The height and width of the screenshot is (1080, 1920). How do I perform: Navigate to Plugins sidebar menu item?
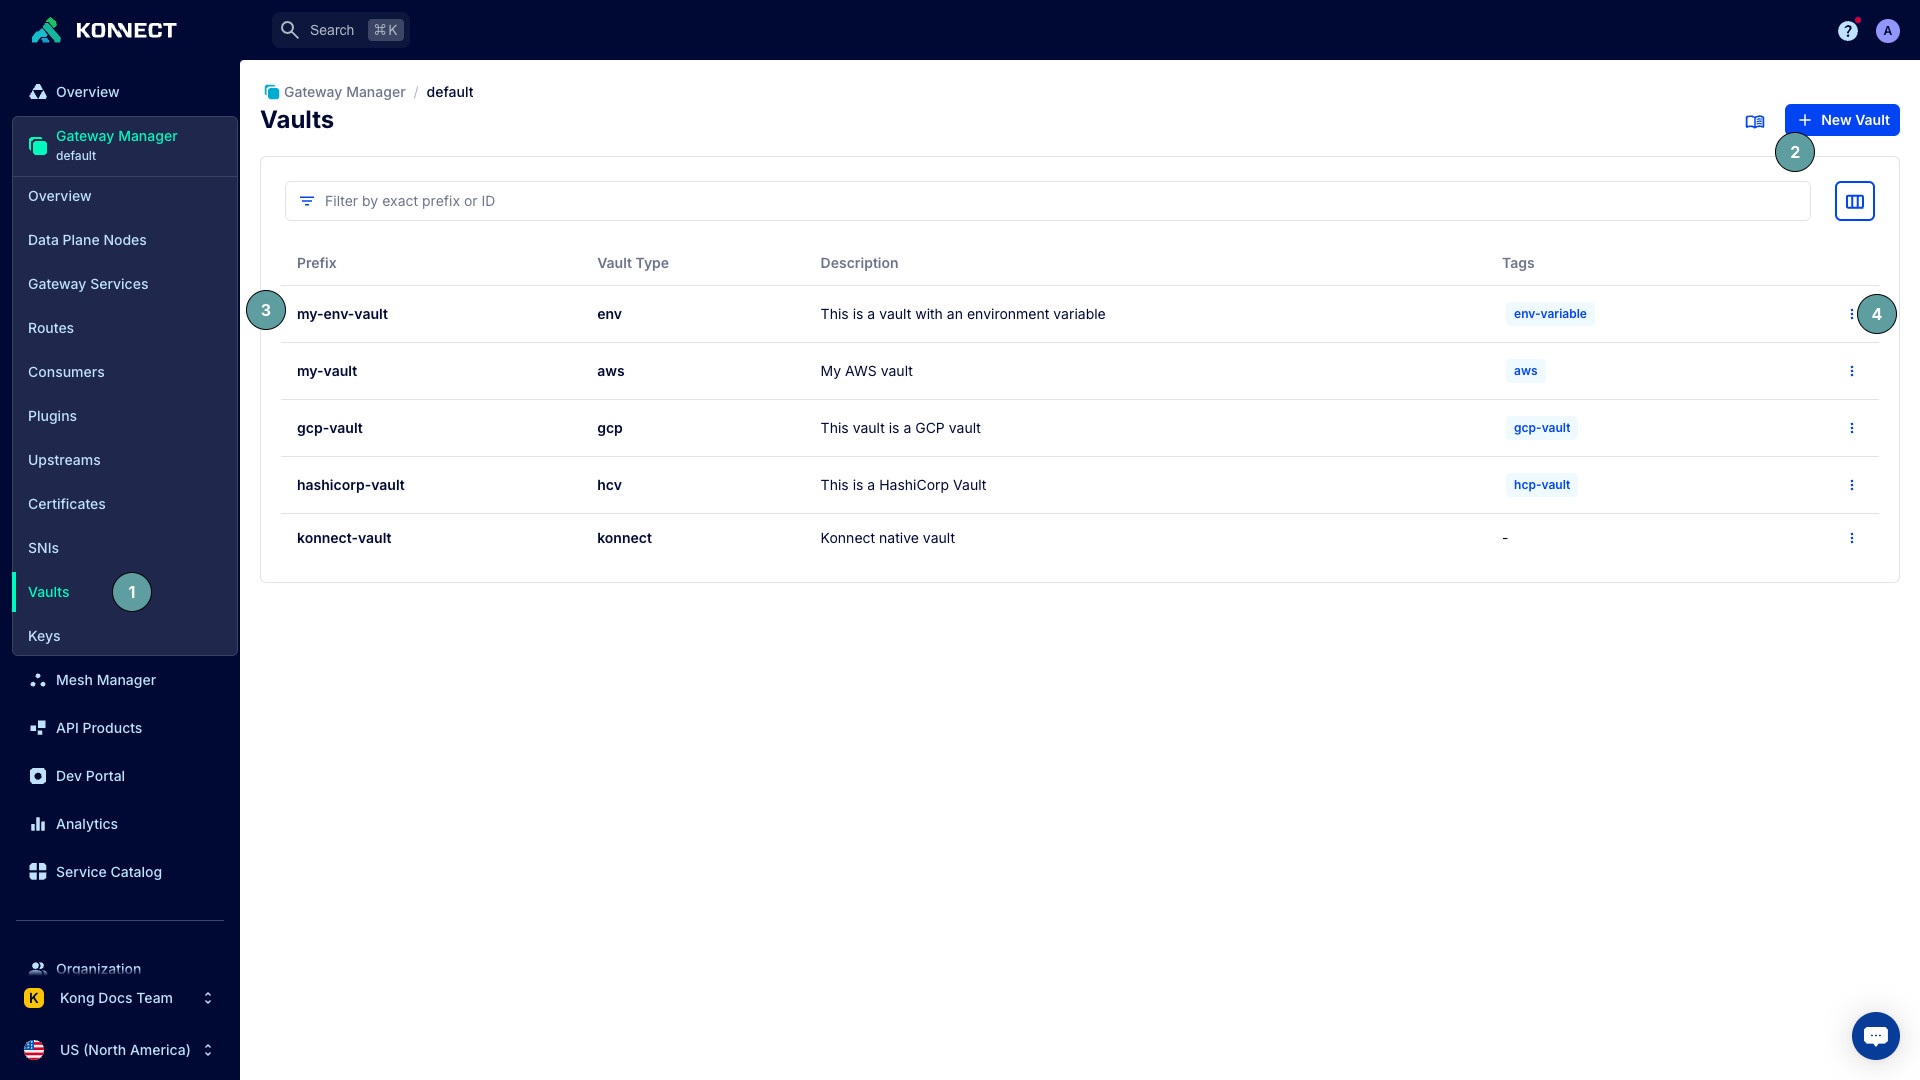[53, 415]
